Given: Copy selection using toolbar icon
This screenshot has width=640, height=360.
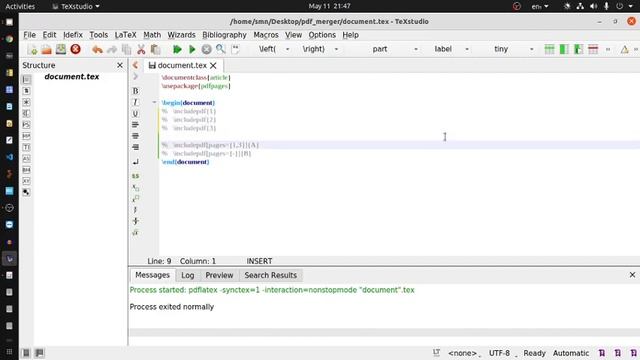Looking at the screenshot, I should [x=127, y=49].
